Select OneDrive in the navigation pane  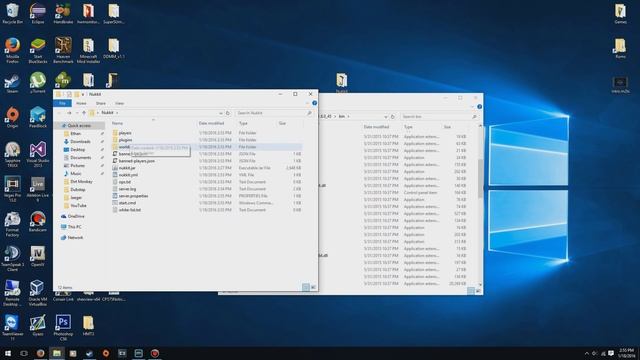76,216
